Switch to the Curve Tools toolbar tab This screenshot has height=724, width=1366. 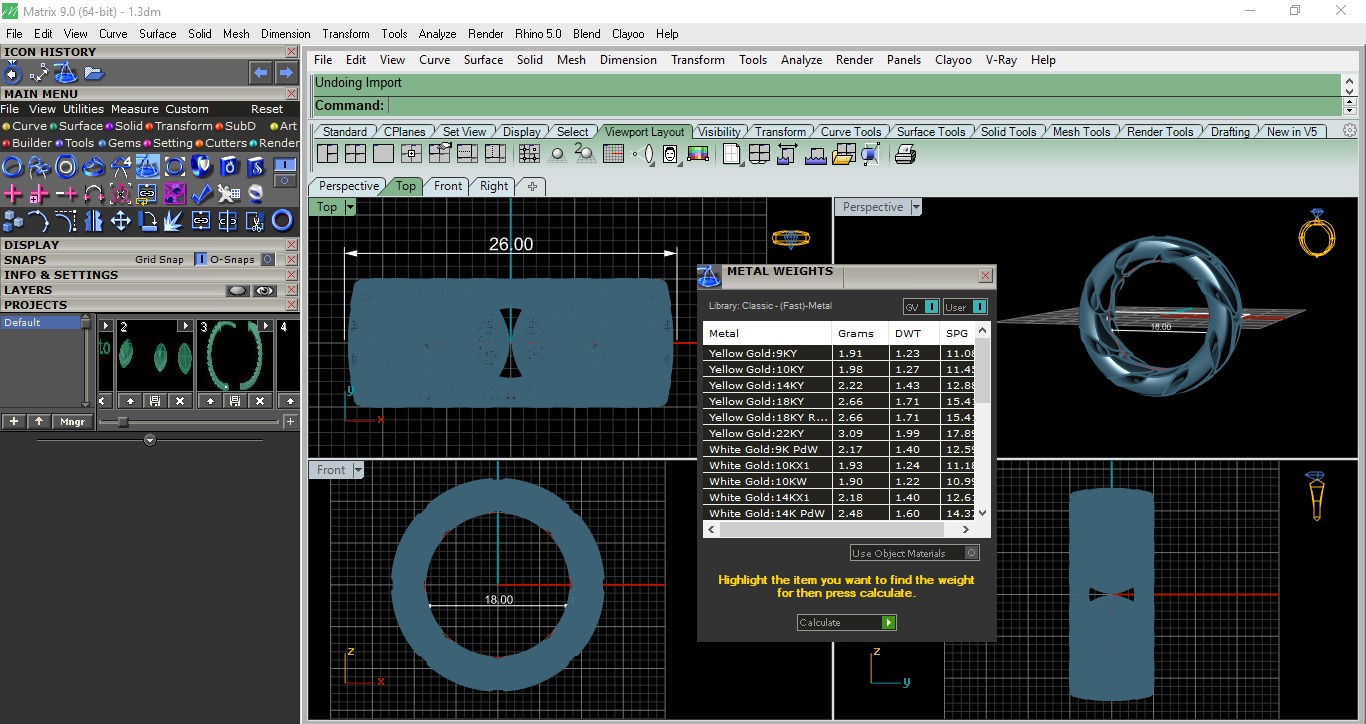851,132
